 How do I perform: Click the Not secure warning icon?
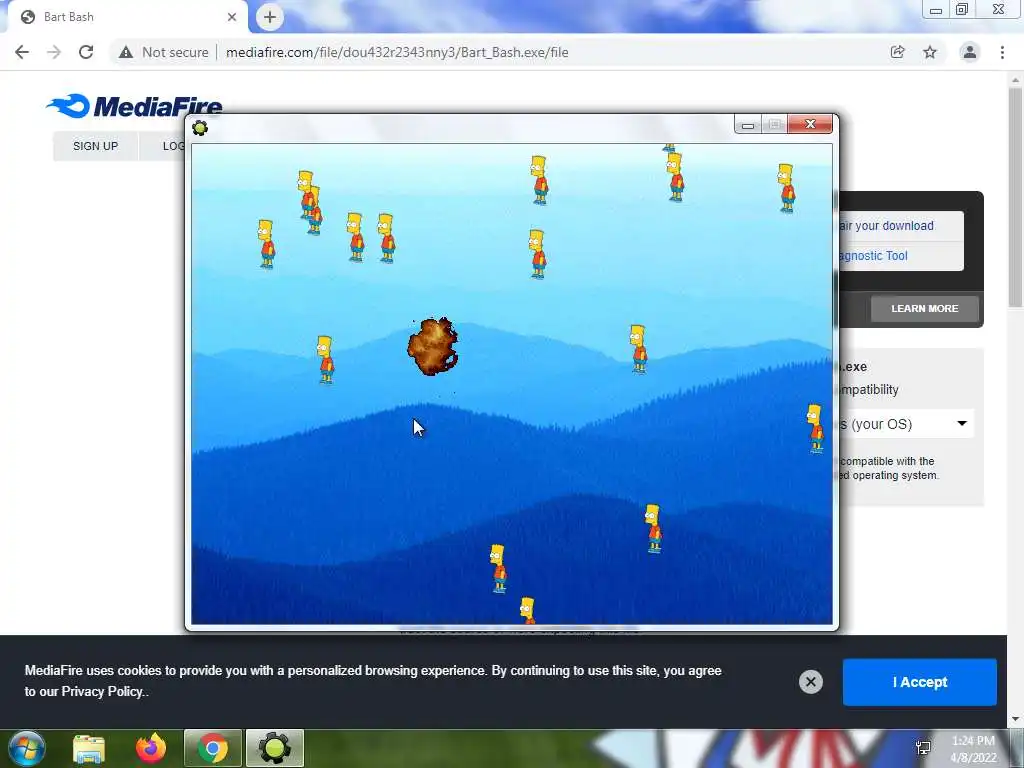pos(126,52)
